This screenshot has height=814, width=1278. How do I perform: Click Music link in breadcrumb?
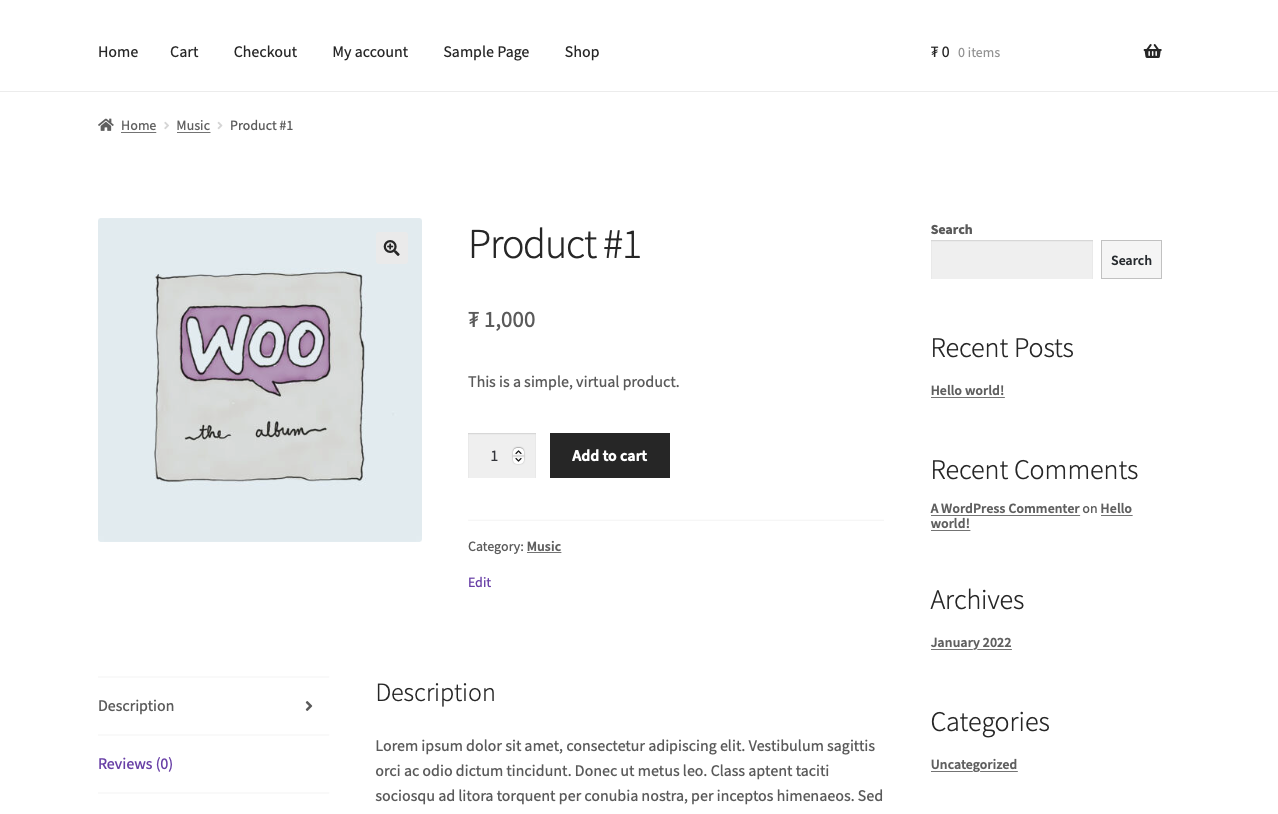(193, 125)
